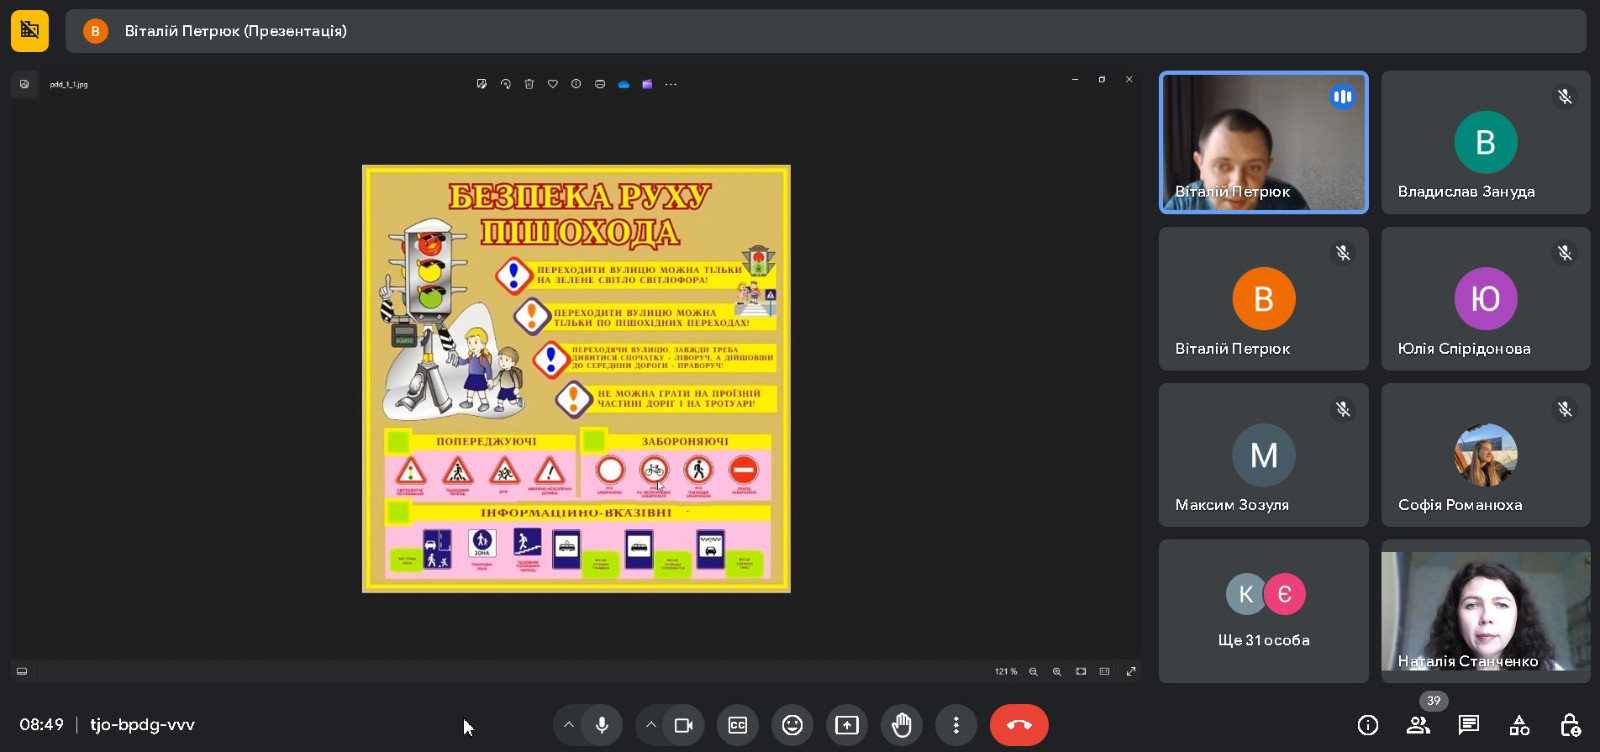Send a reaction with the emoji button
This screenshot has height=752, width=1600.
792,725
